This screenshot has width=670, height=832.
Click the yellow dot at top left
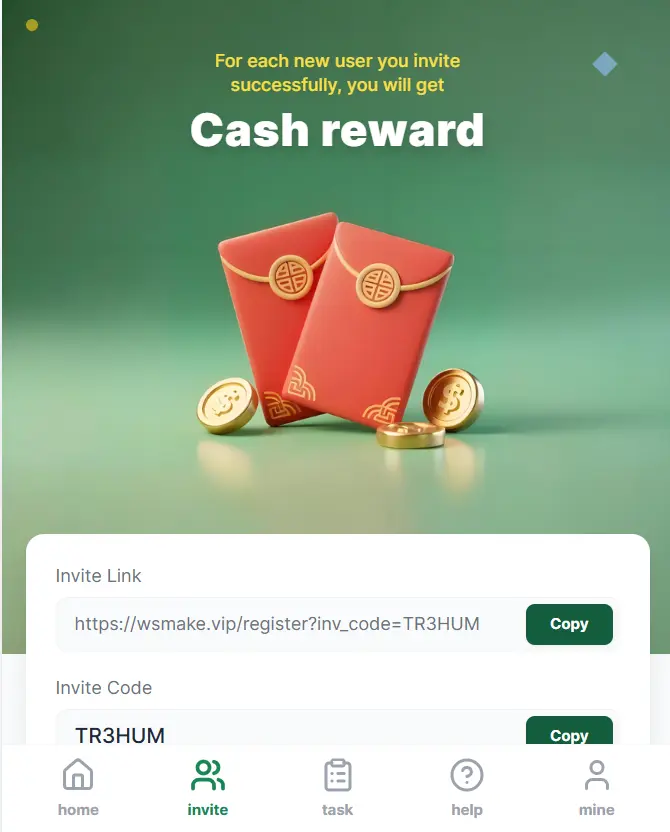pos(32,25)
